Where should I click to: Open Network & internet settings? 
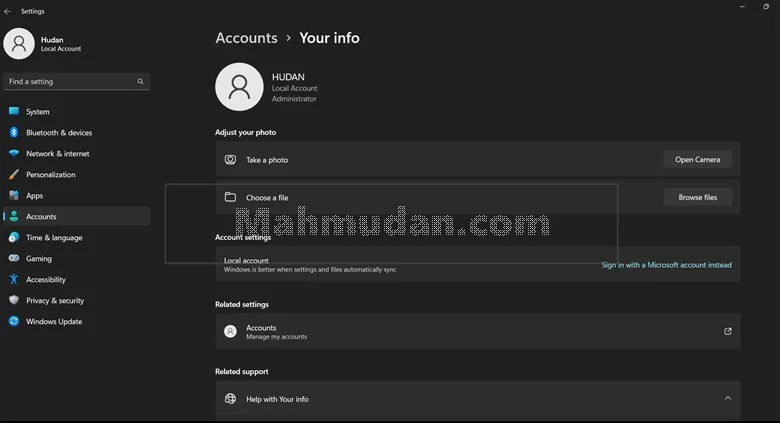pos(77,153)
